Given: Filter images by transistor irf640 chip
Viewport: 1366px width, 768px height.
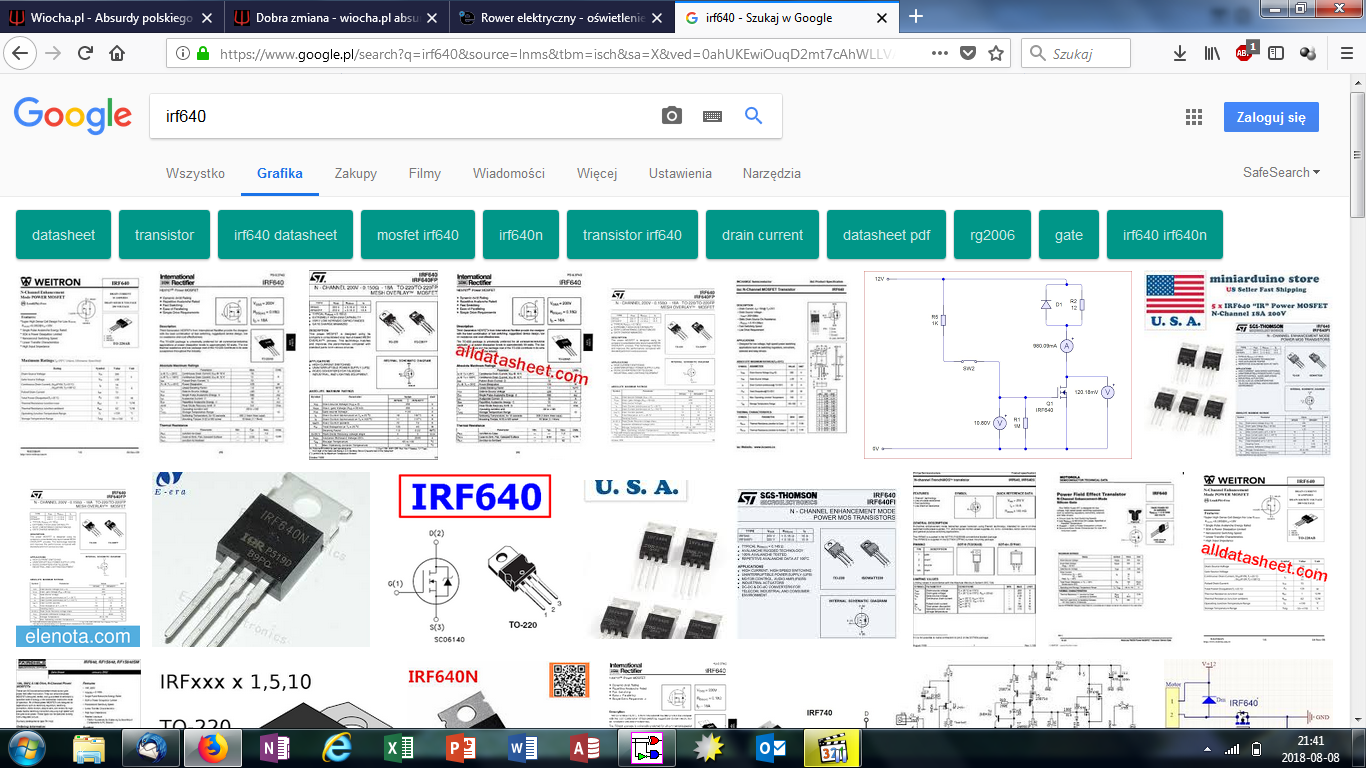Looking at the screenshot, I should coord(633,235).
